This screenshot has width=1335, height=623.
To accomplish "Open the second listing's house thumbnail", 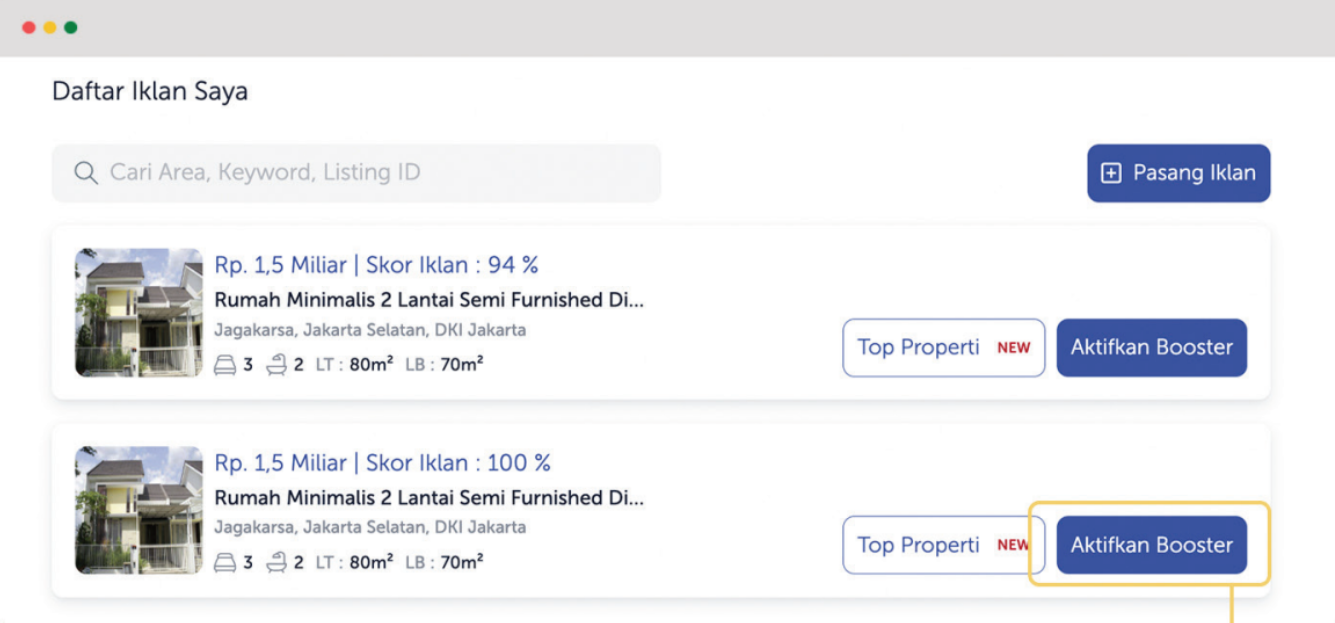I will 139,510.
